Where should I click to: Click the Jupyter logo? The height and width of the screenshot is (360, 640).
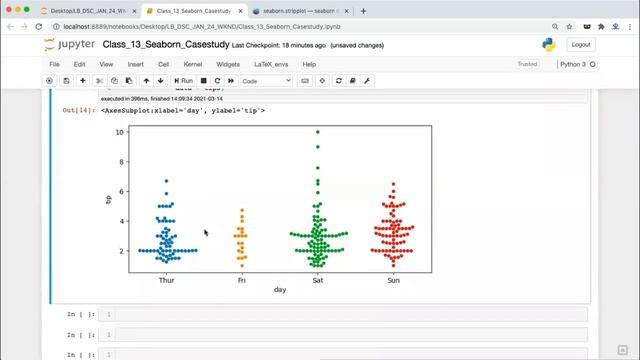click(x=70, y=44)
